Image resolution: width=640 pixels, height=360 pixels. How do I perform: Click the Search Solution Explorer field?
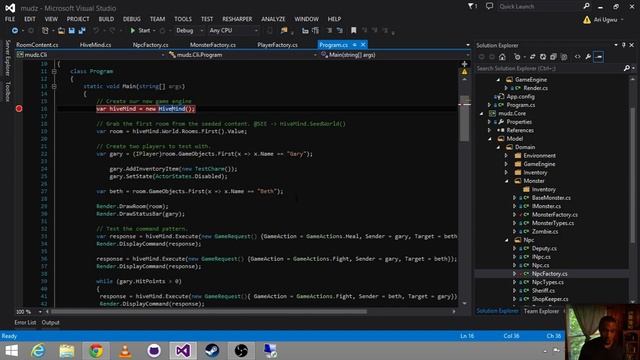[549, 68]
